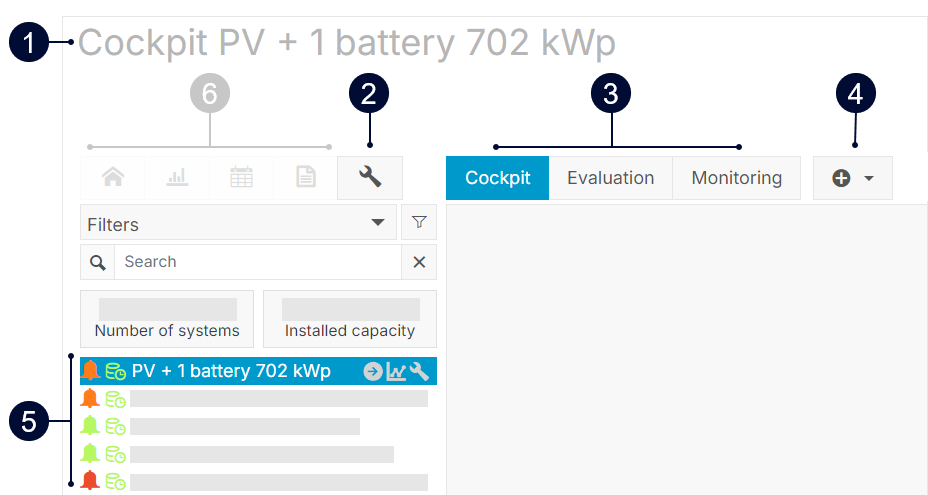Viewport: 928px width, 495px height.
Task: Clear the search with X button
Action: point(419,262)
